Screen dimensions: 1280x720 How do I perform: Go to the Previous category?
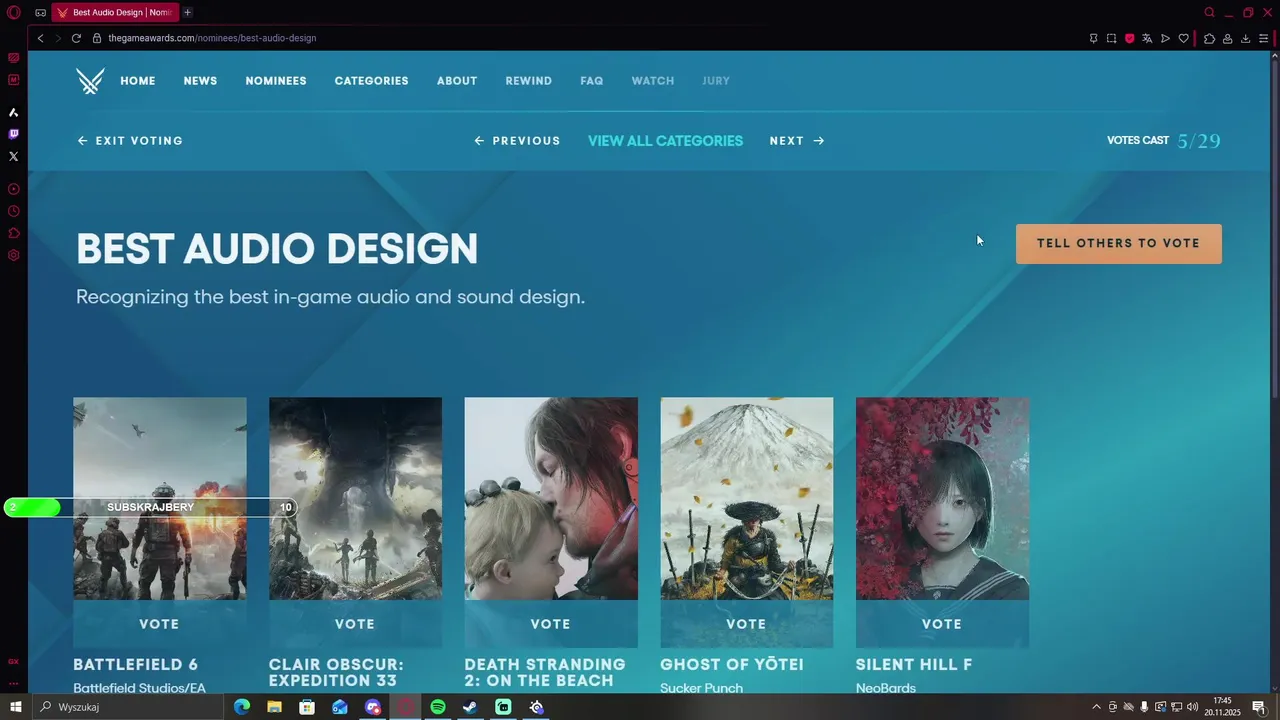pyautogui.click(x=517, y=141)
